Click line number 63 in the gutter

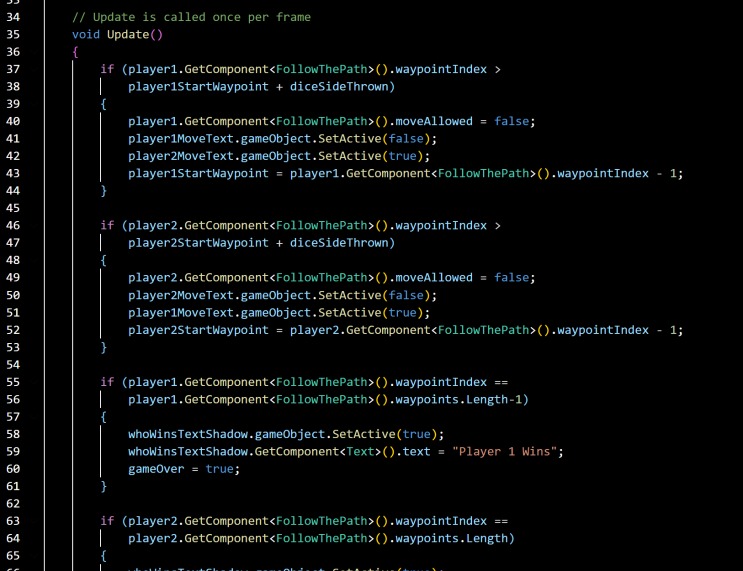click(13, 521)
